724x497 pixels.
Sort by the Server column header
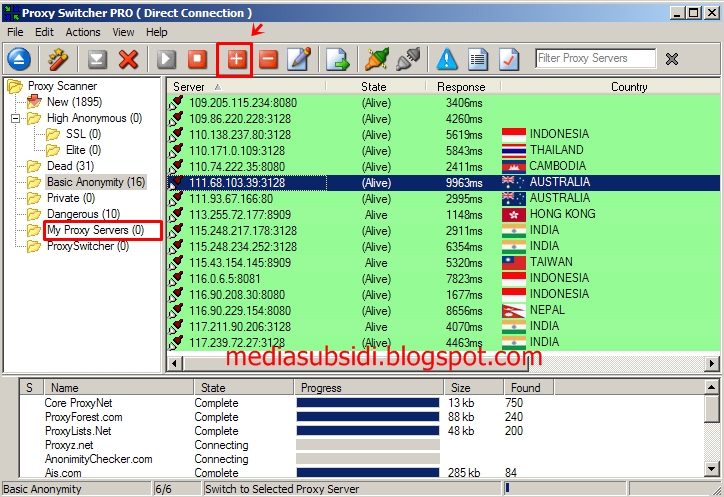coord(246,86)
